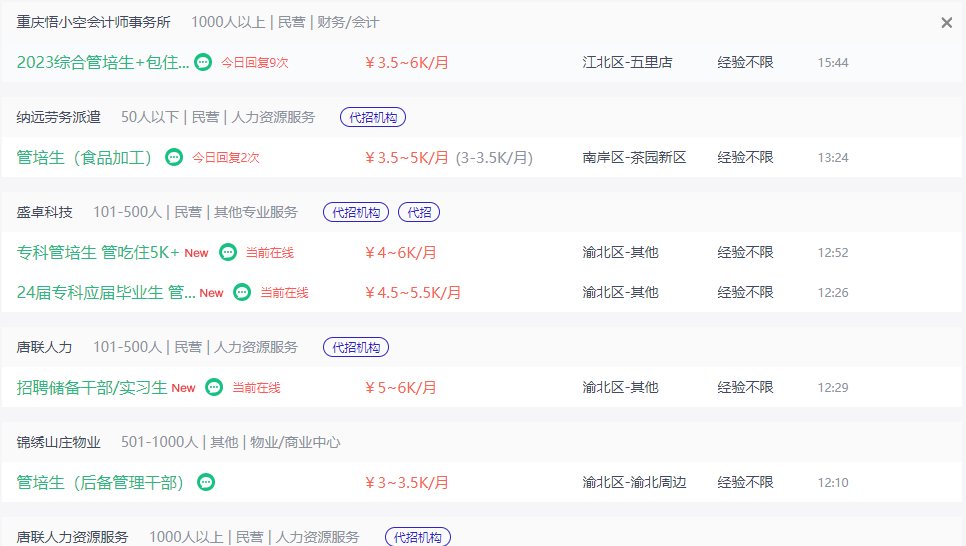Click chat icon beside 管培生（食品加工）

point(174,157)
